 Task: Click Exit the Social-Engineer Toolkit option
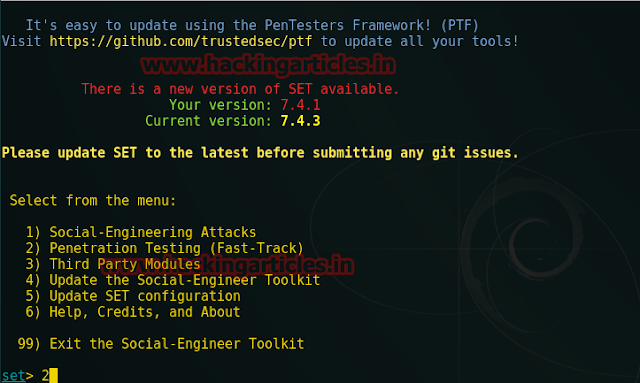point(161,343)
